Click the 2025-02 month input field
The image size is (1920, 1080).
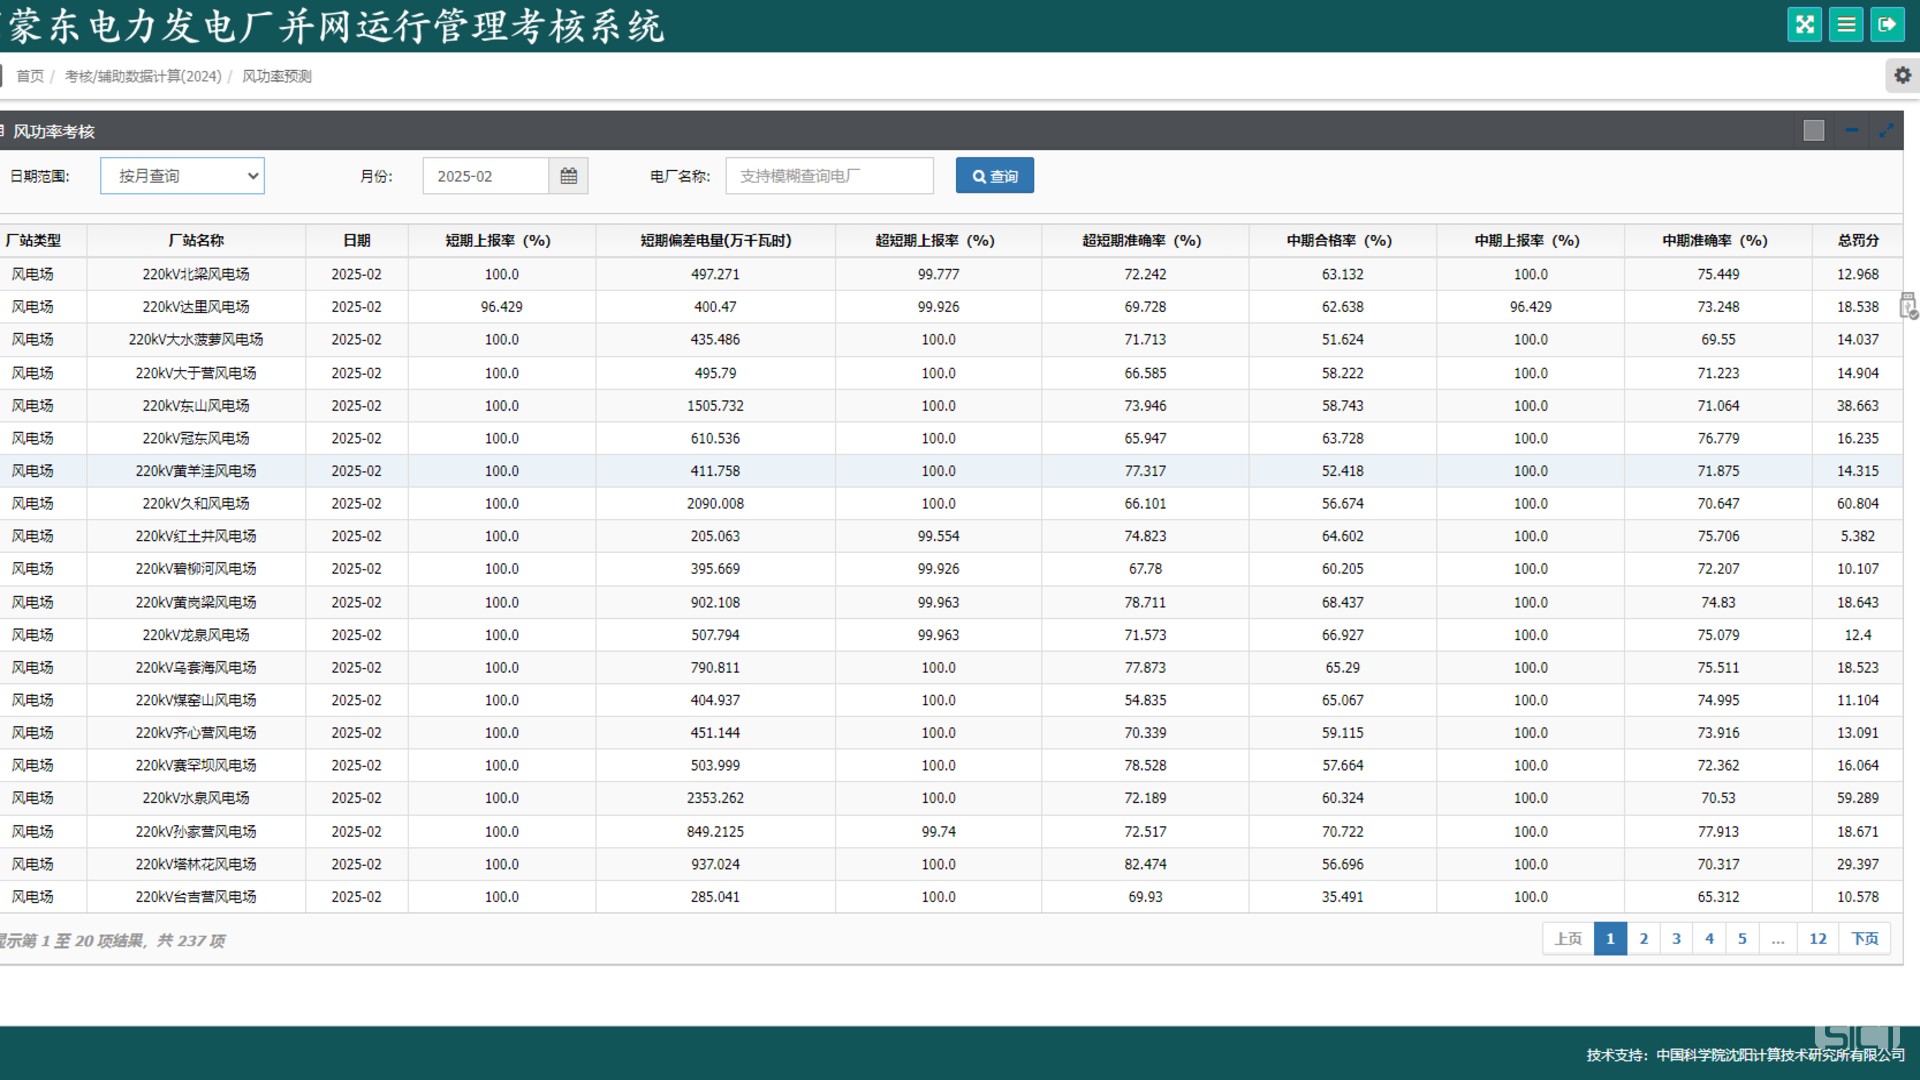point(486,176)
